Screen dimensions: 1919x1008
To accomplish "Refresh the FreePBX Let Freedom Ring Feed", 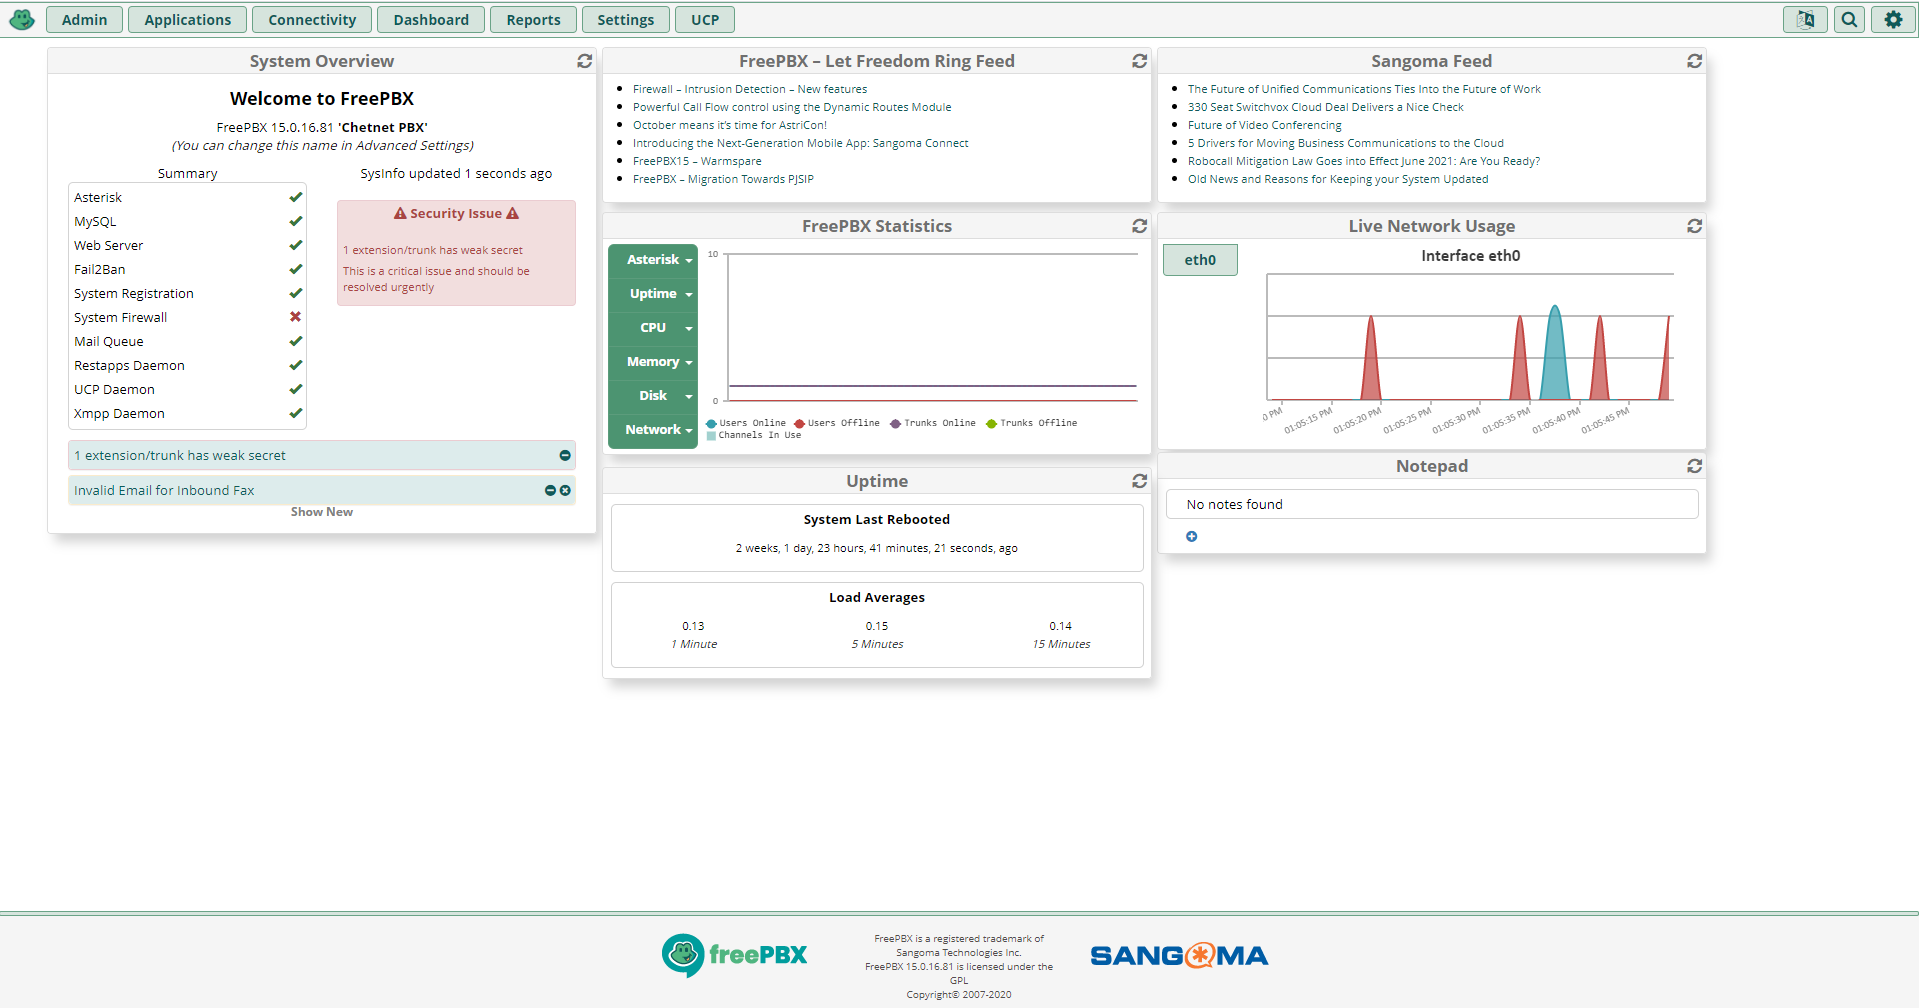I will click(x=1139, y=61).
